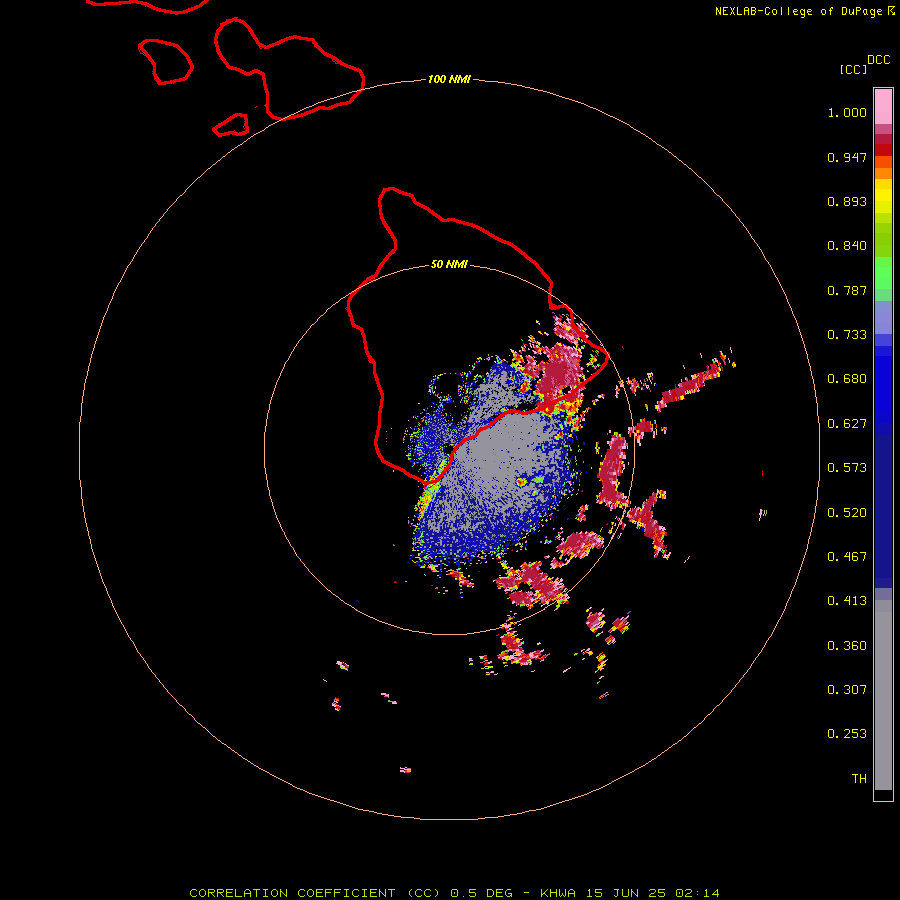The height and width of the screenshot is (900, 900).
Task: Click the 0.840 value on color scale
Action: click(x=847, y=246)
